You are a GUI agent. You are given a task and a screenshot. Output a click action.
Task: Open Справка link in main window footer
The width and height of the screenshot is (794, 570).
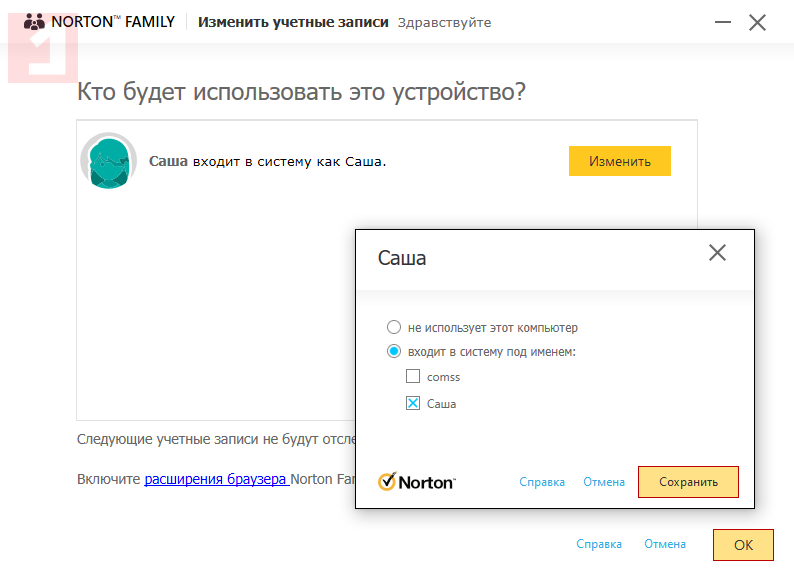599,544
